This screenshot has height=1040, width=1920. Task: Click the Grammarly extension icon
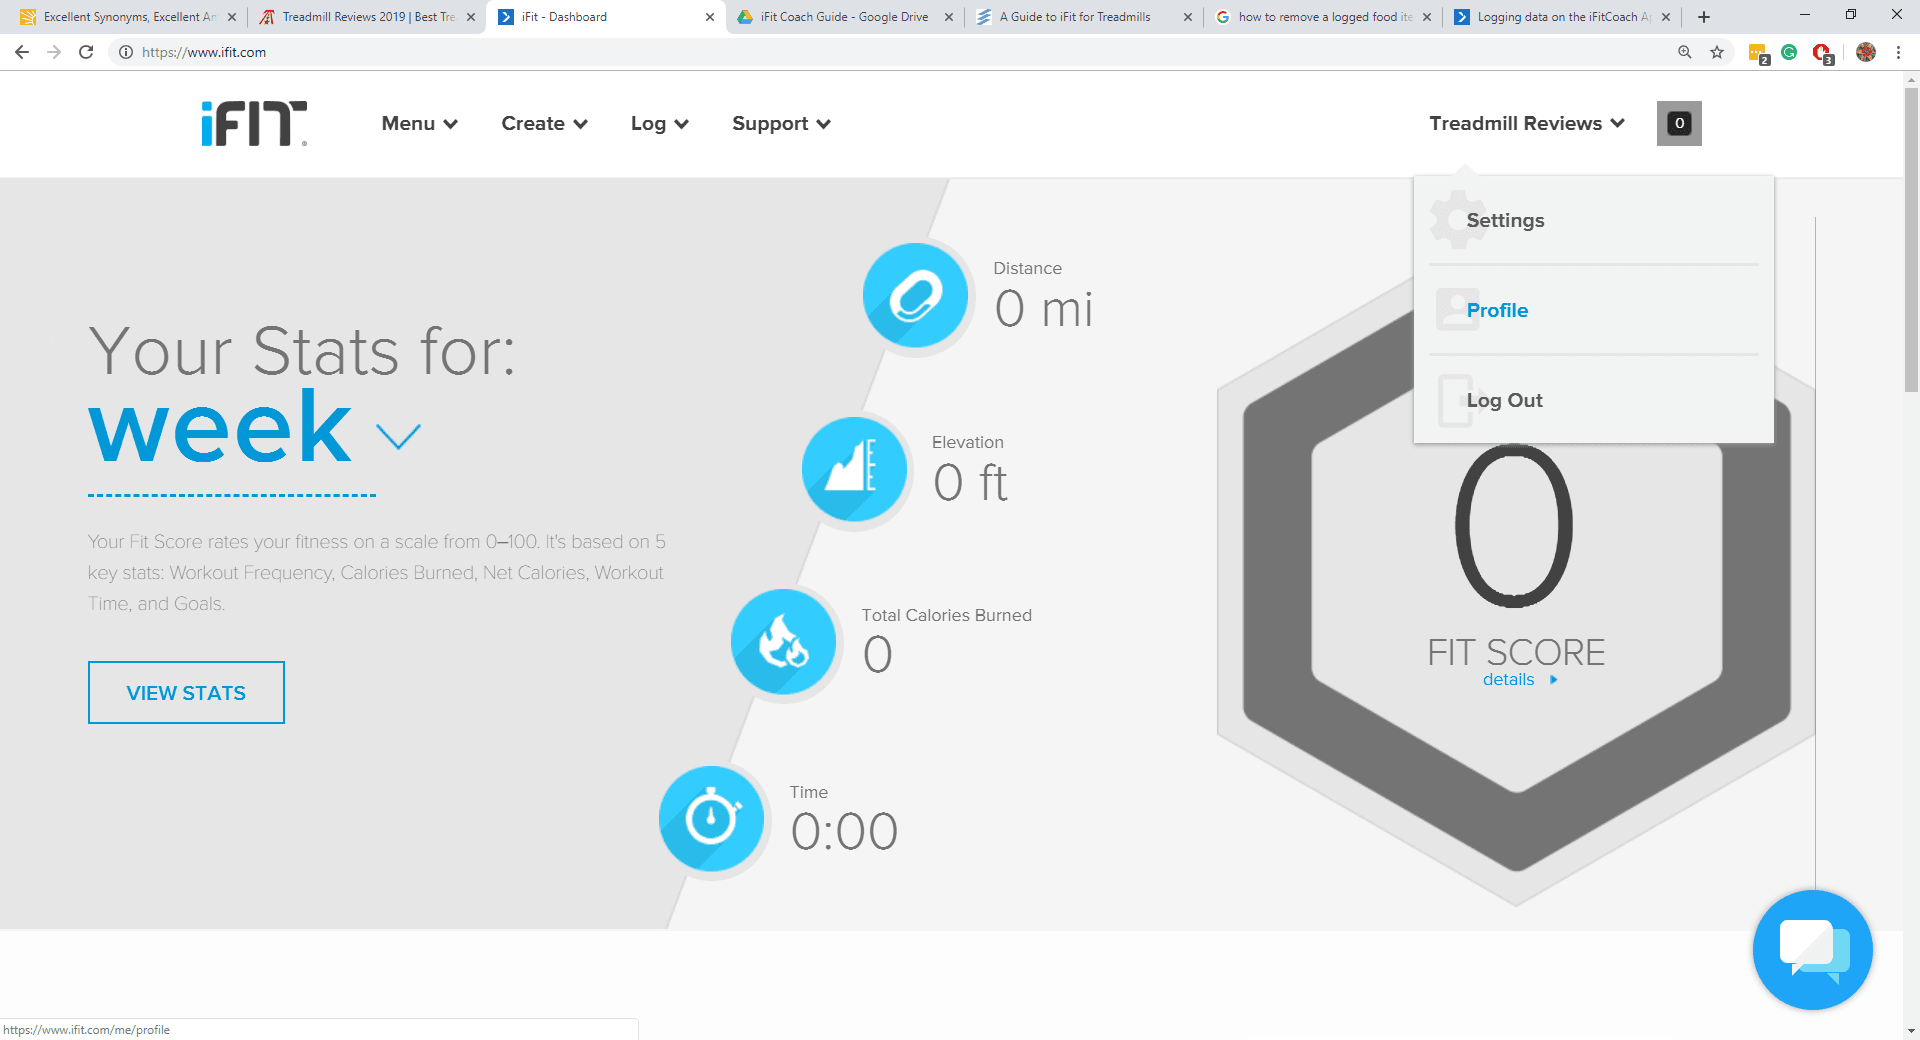coord(1789,52)
